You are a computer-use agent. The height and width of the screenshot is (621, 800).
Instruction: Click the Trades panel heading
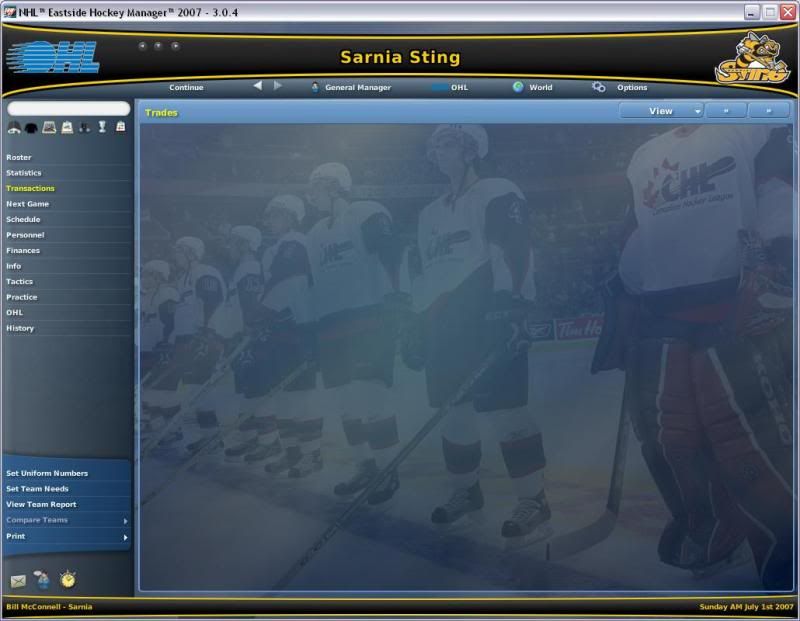(x=161, y=112)
